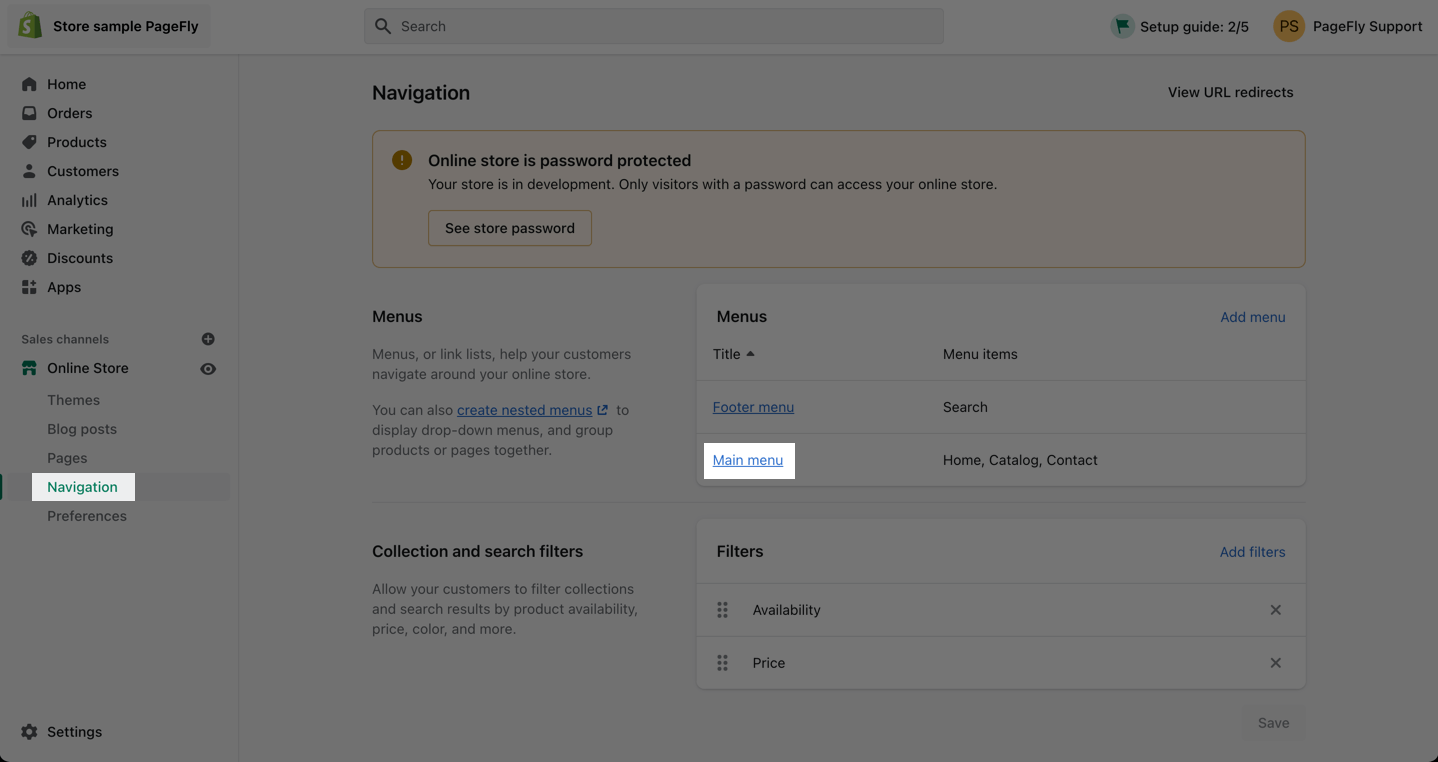
Task: Click the Online Store storefront icon
Action: pos(29,368)
